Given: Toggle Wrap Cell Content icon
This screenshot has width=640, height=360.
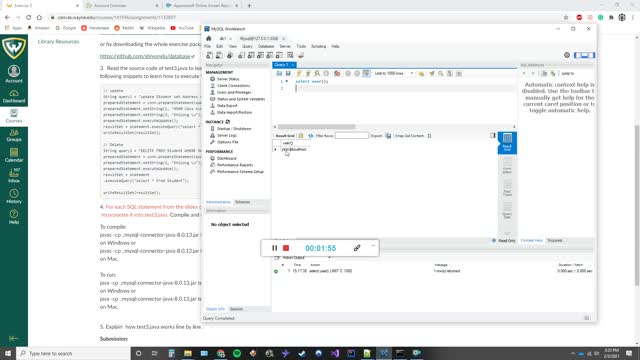Looking at the screenshot, I should (x=429, y=136).
